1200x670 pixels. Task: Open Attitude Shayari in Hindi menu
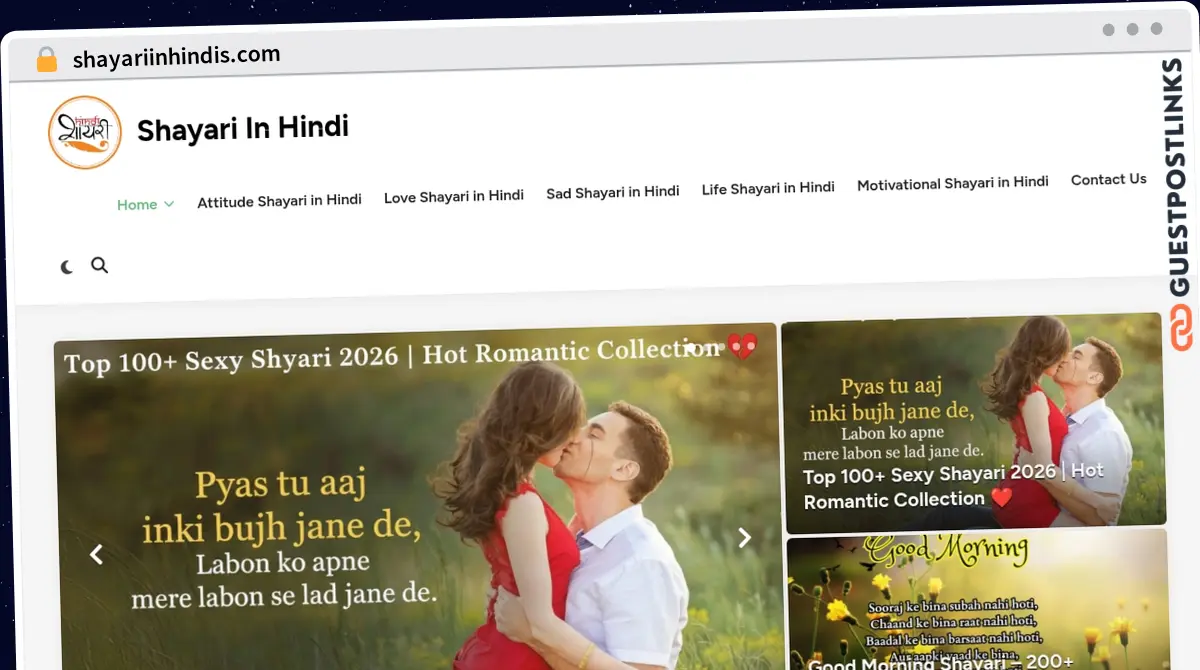pyautogui.click(x=279, y=200)
